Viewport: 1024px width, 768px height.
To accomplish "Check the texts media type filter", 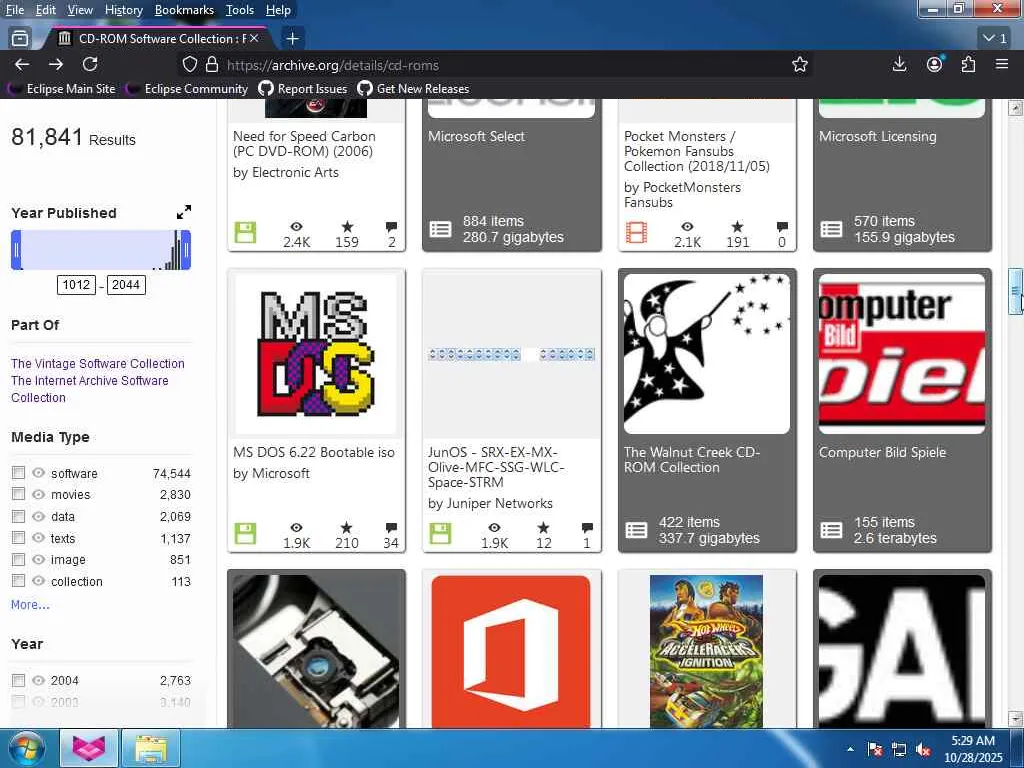I will 18,538.
